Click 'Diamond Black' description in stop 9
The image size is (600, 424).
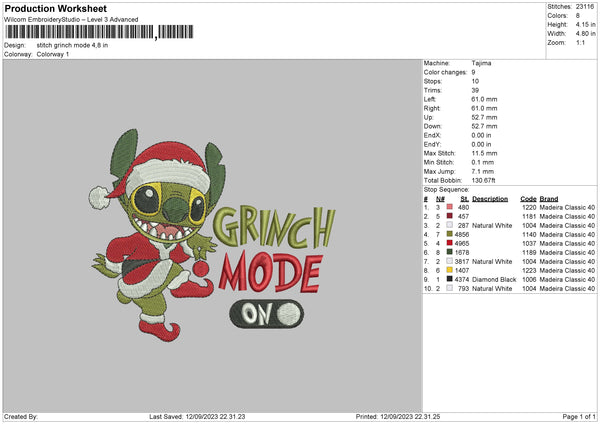pos(494,279)
